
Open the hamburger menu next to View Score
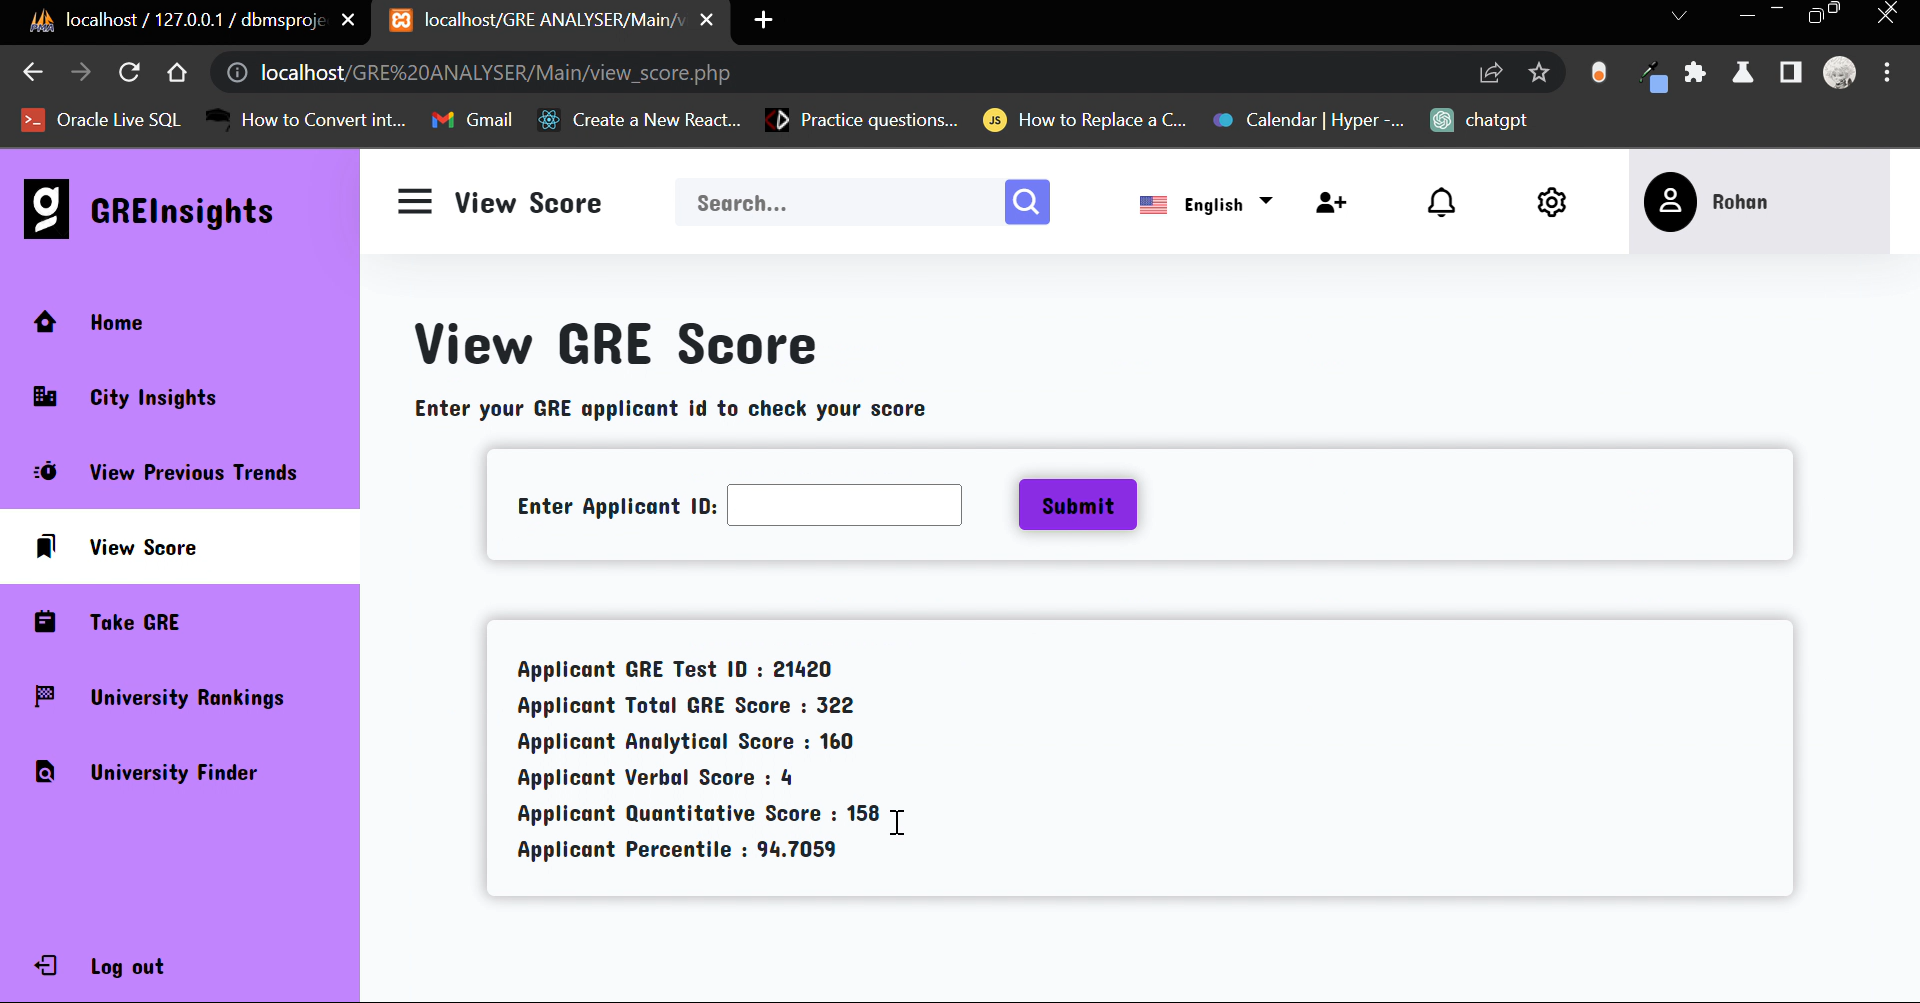(x=414, y=201)
